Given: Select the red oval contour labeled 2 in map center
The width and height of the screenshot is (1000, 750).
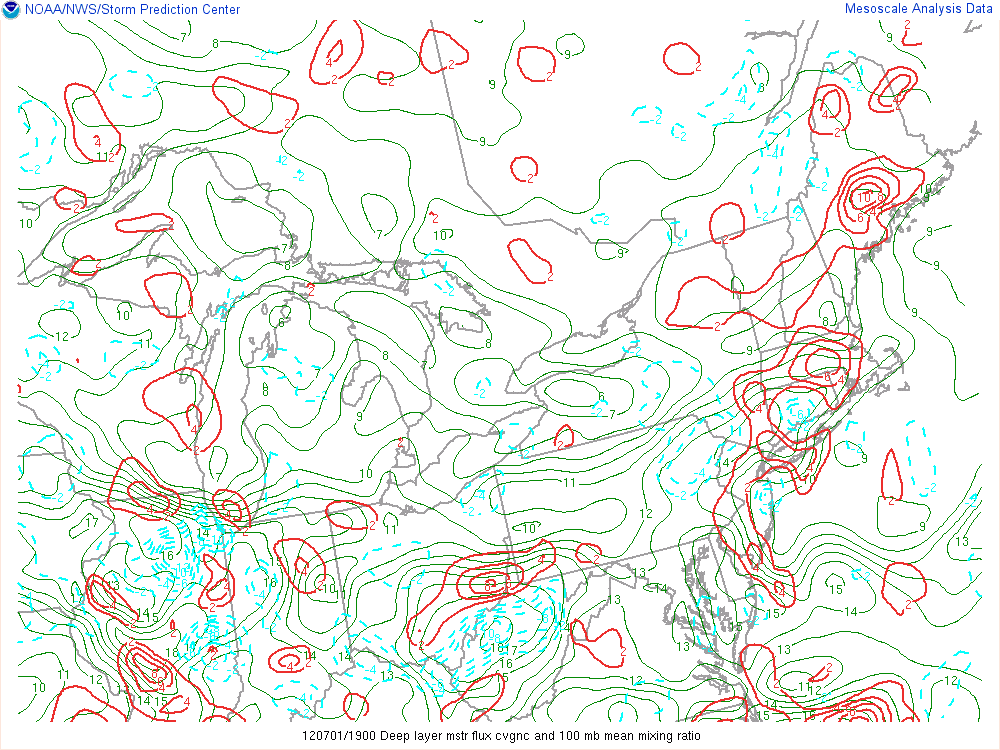Looking at the screenshot, I should [x=530, y=258].
